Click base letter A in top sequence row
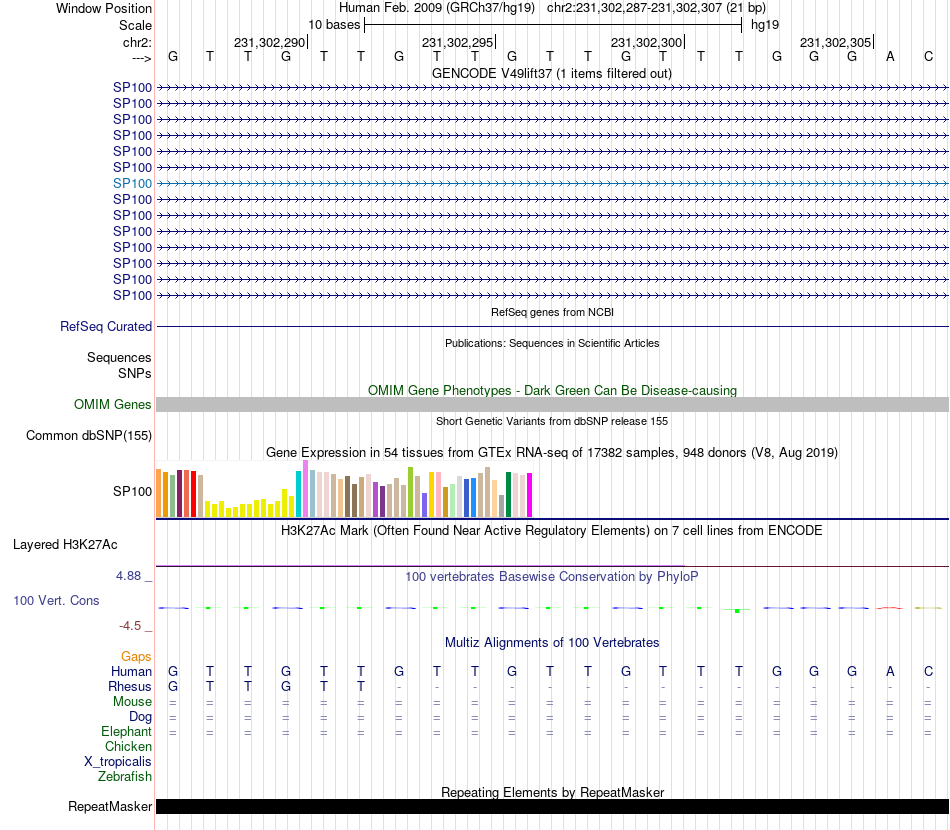The image size is (950, 830). 890,56
